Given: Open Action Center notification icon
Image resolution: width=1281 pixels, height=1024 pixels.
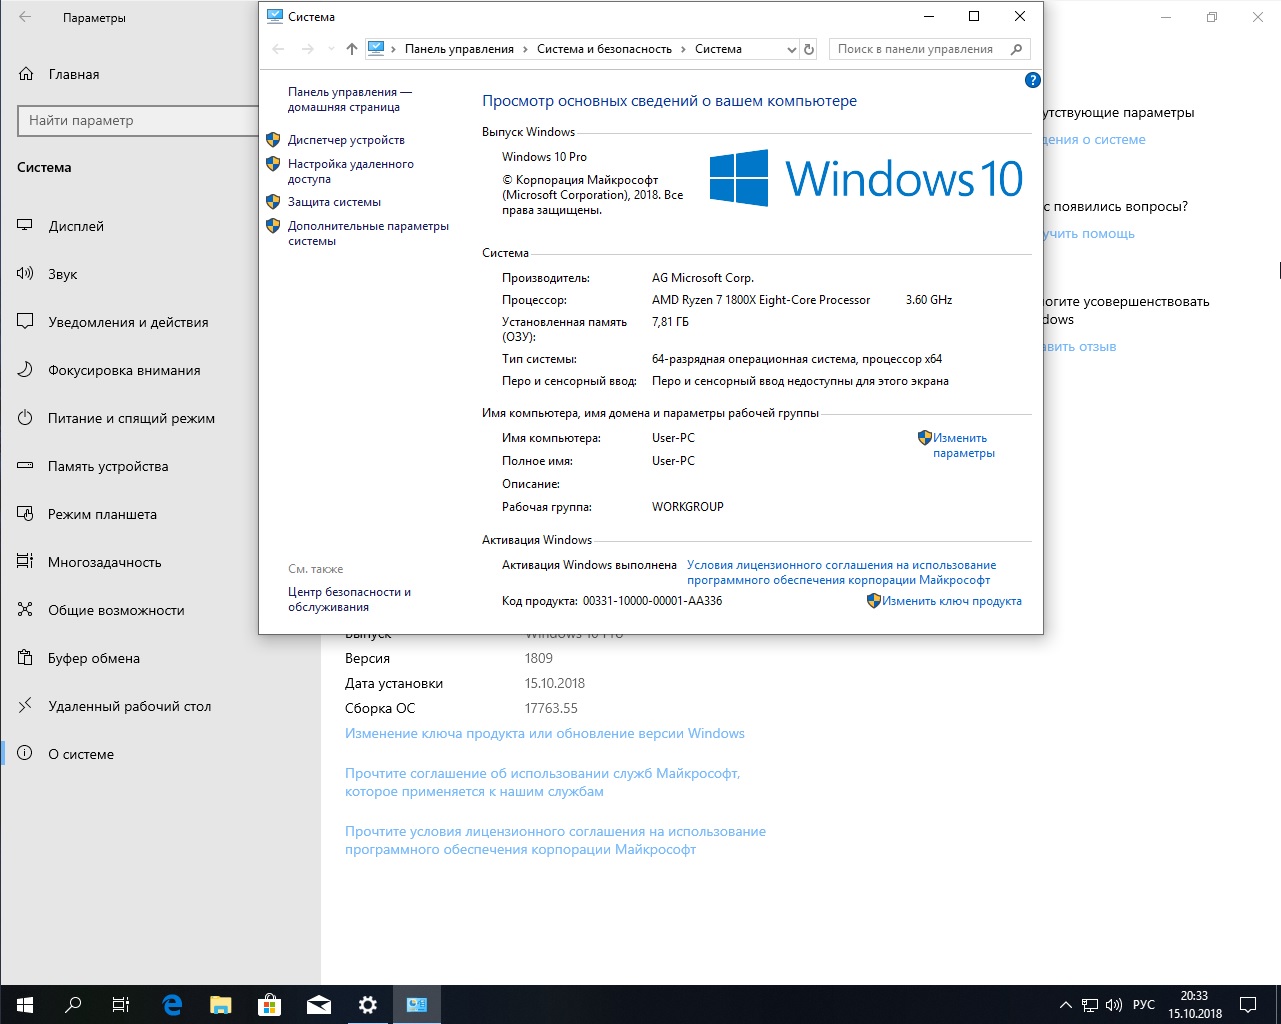Looking at the screenshot, I should pos(1248,1005).
